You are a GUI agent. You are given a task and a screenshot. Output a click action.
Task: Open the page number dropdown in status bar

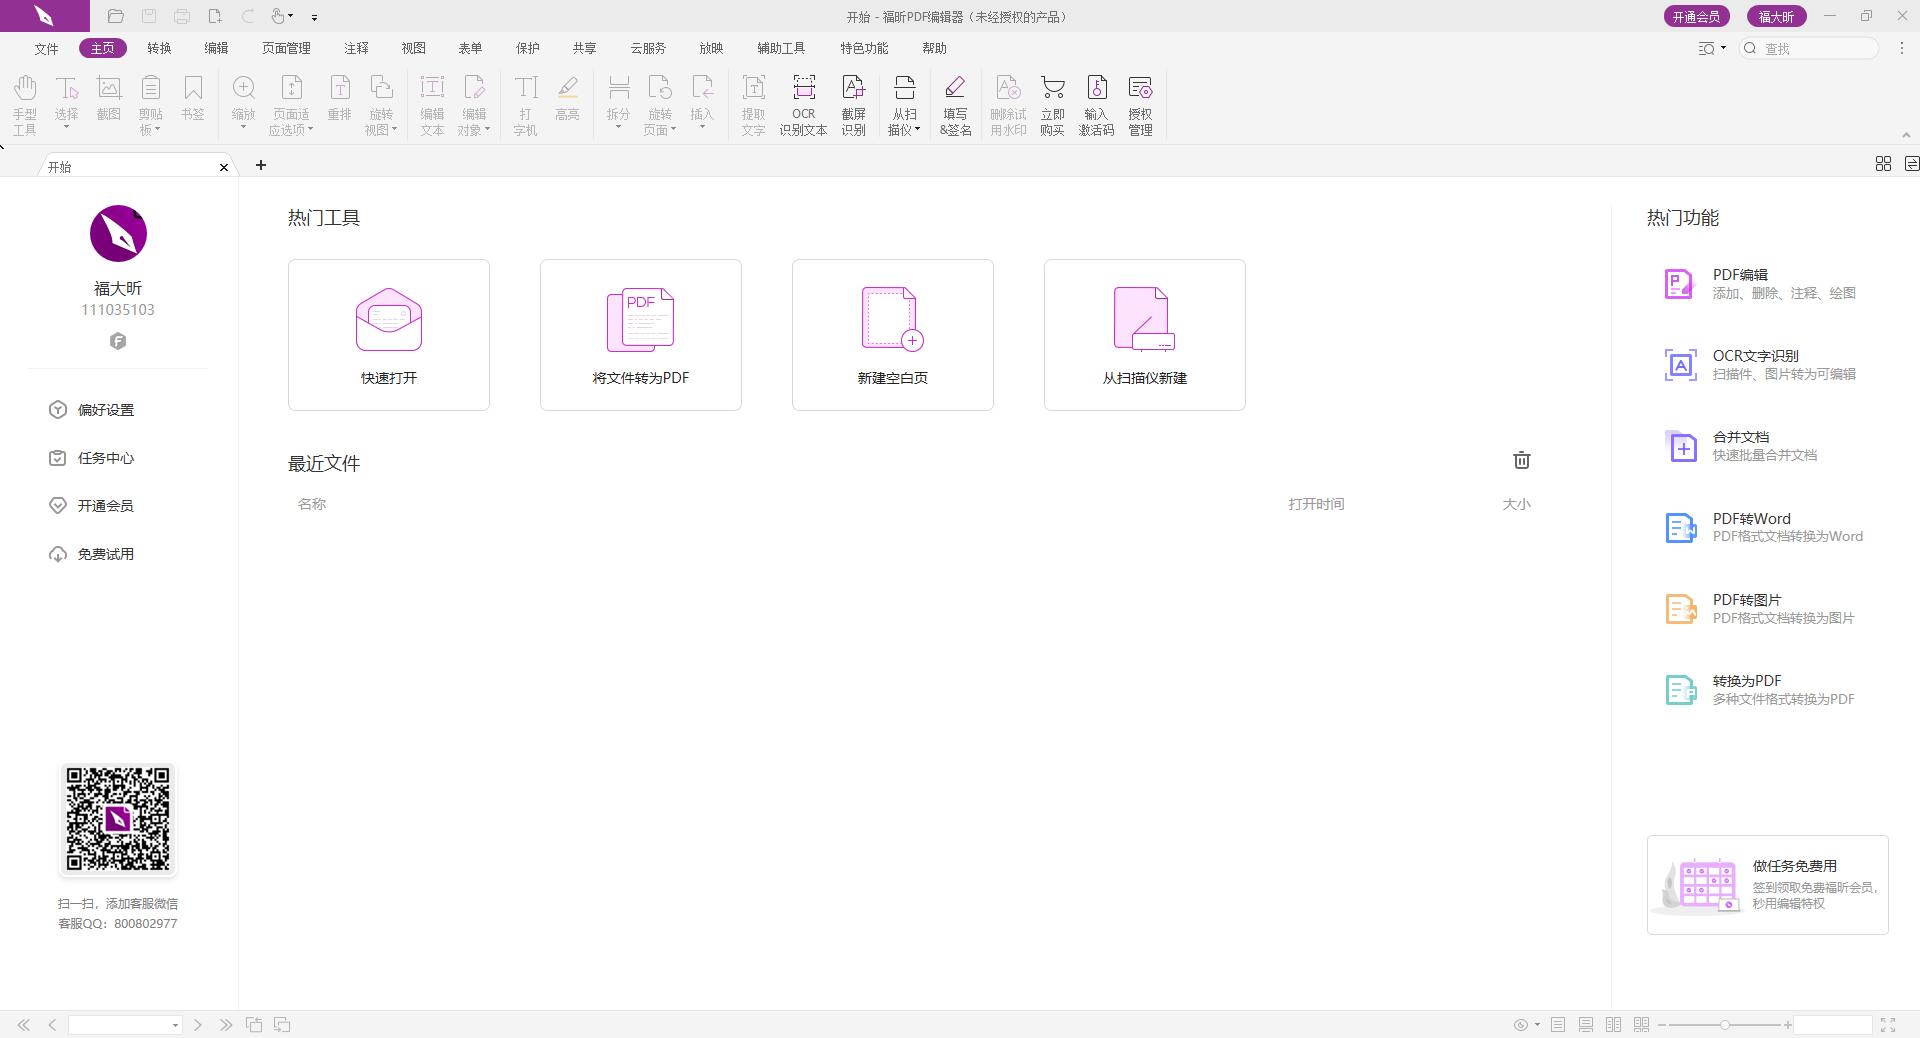175,1025
